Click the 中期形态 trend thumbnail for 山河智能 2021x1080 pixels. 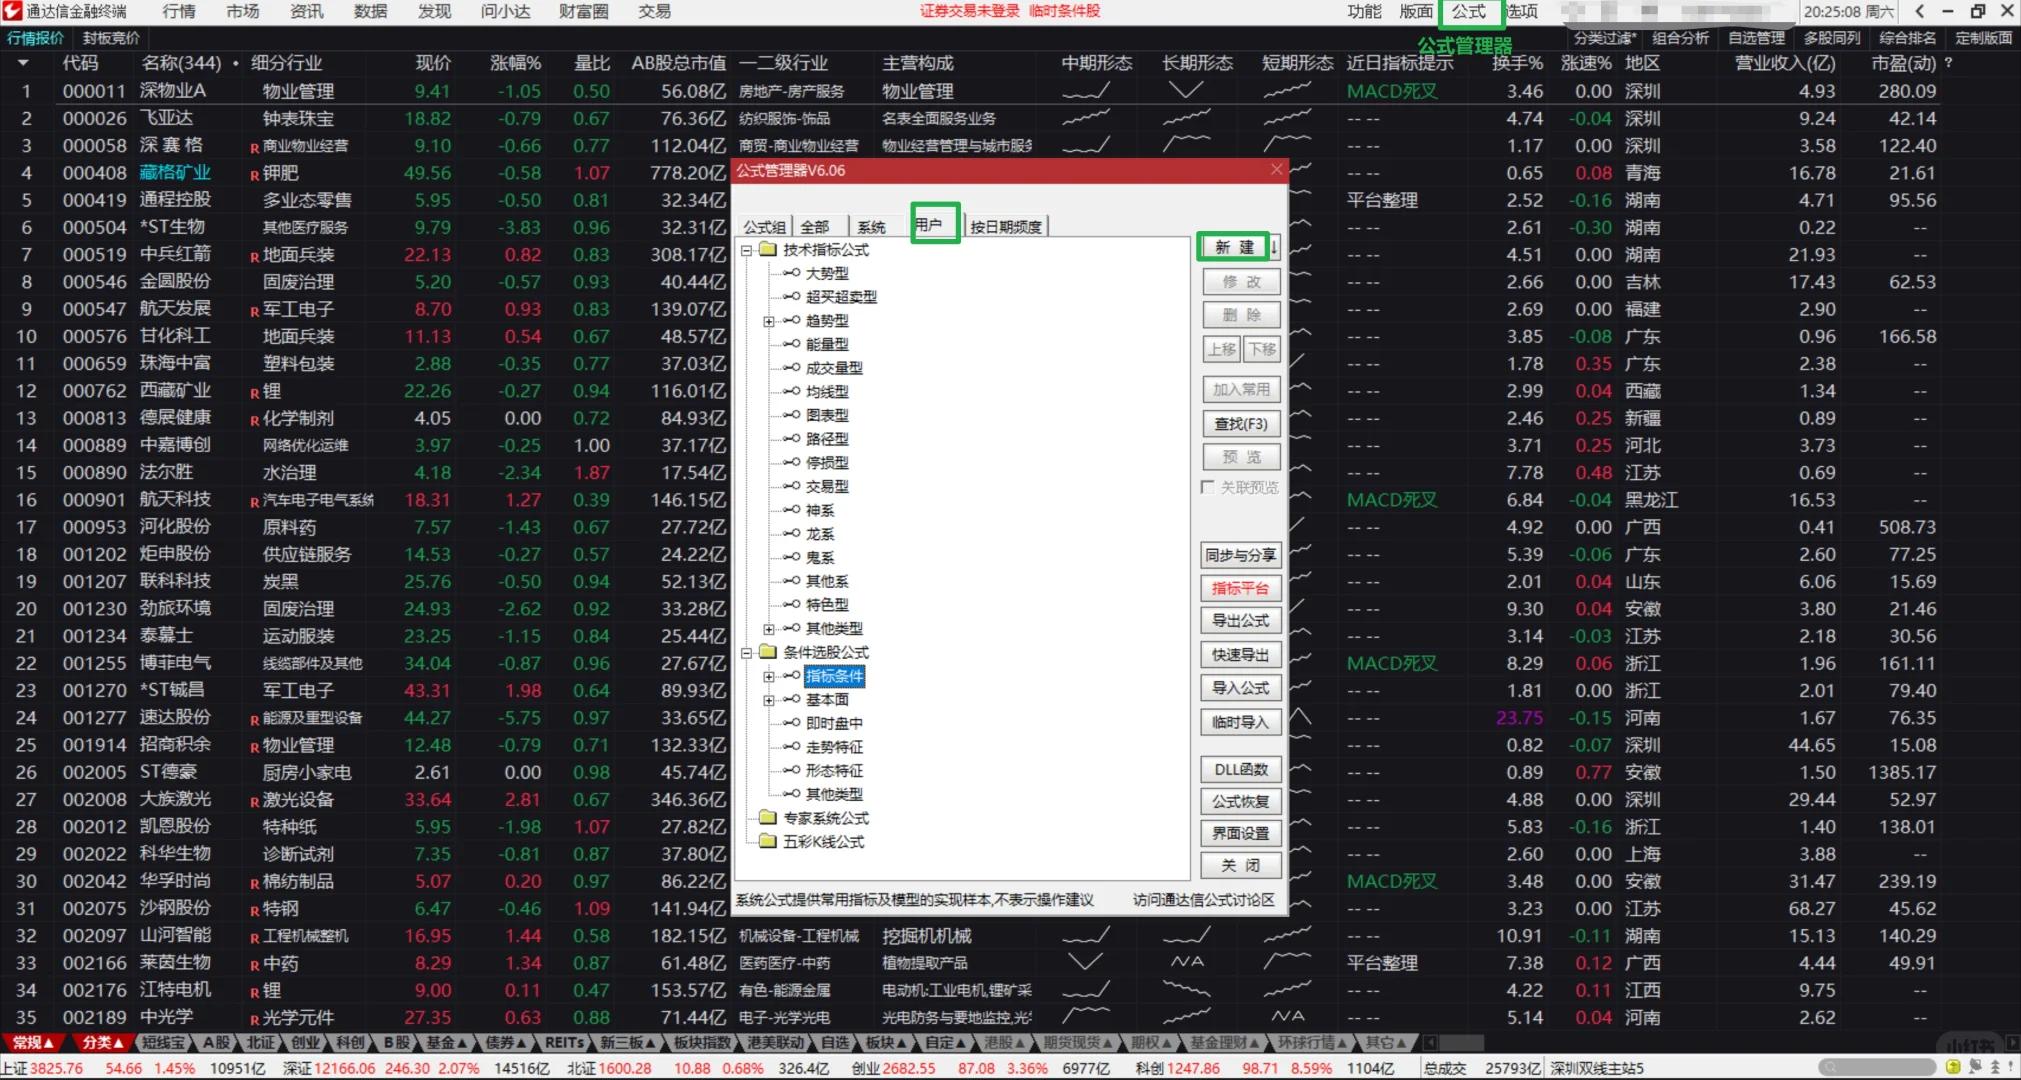click(1085, 936)
